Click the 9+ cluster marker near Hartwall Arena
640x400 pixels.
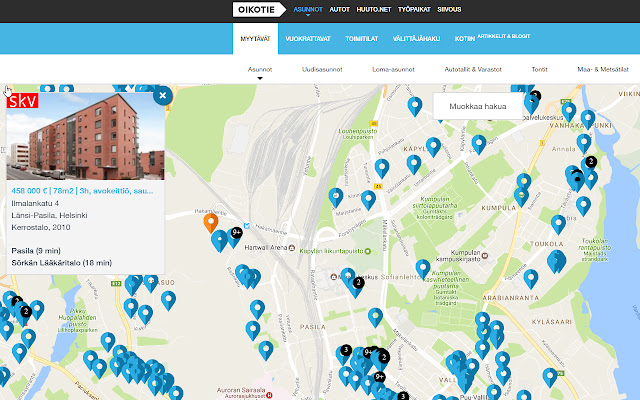(236, 233)
